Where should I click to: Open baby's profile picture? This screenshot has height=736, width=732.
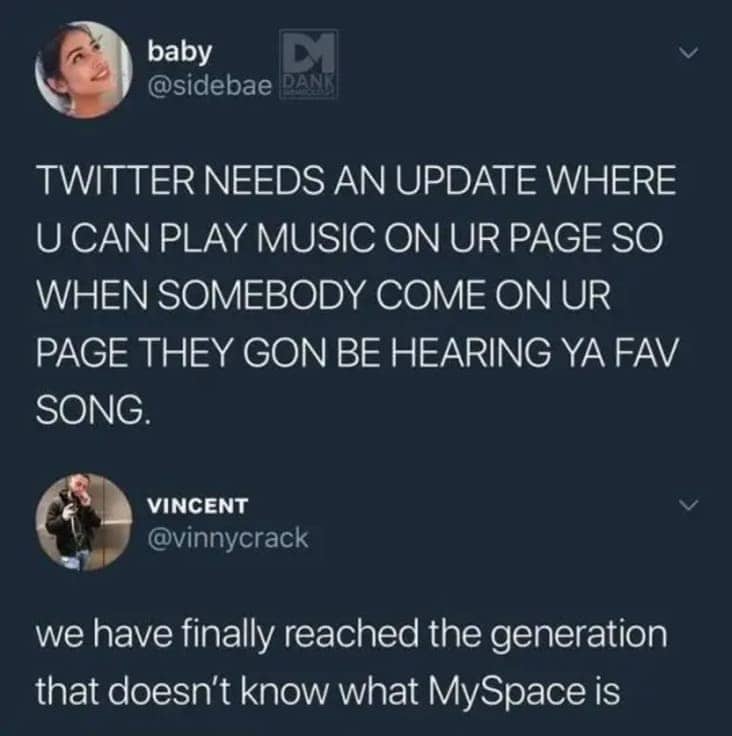click(x=84, y=69)
